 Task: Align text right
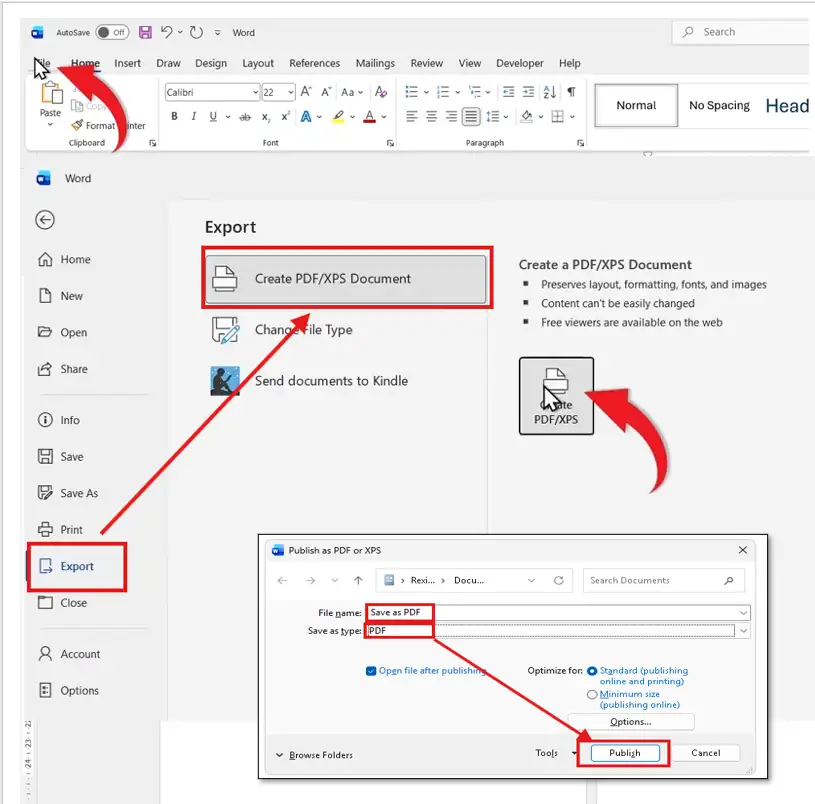(x=451, y=116)
